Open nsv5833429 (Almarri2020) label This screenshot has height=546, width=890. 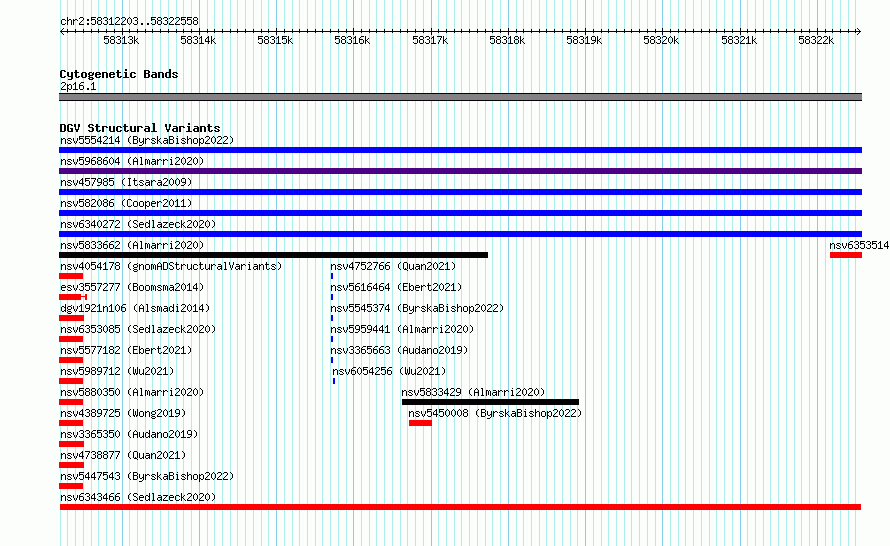(473, 392)
